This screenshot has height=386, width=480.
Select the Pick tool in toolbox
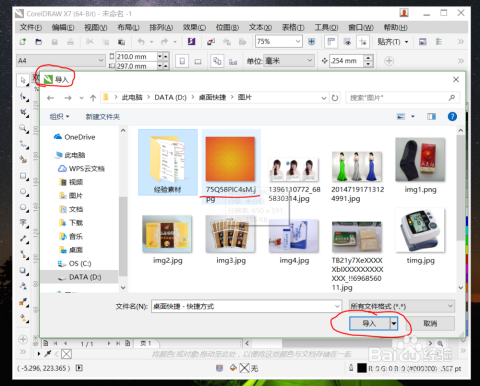pyautogui.click(x=23, y=80)
